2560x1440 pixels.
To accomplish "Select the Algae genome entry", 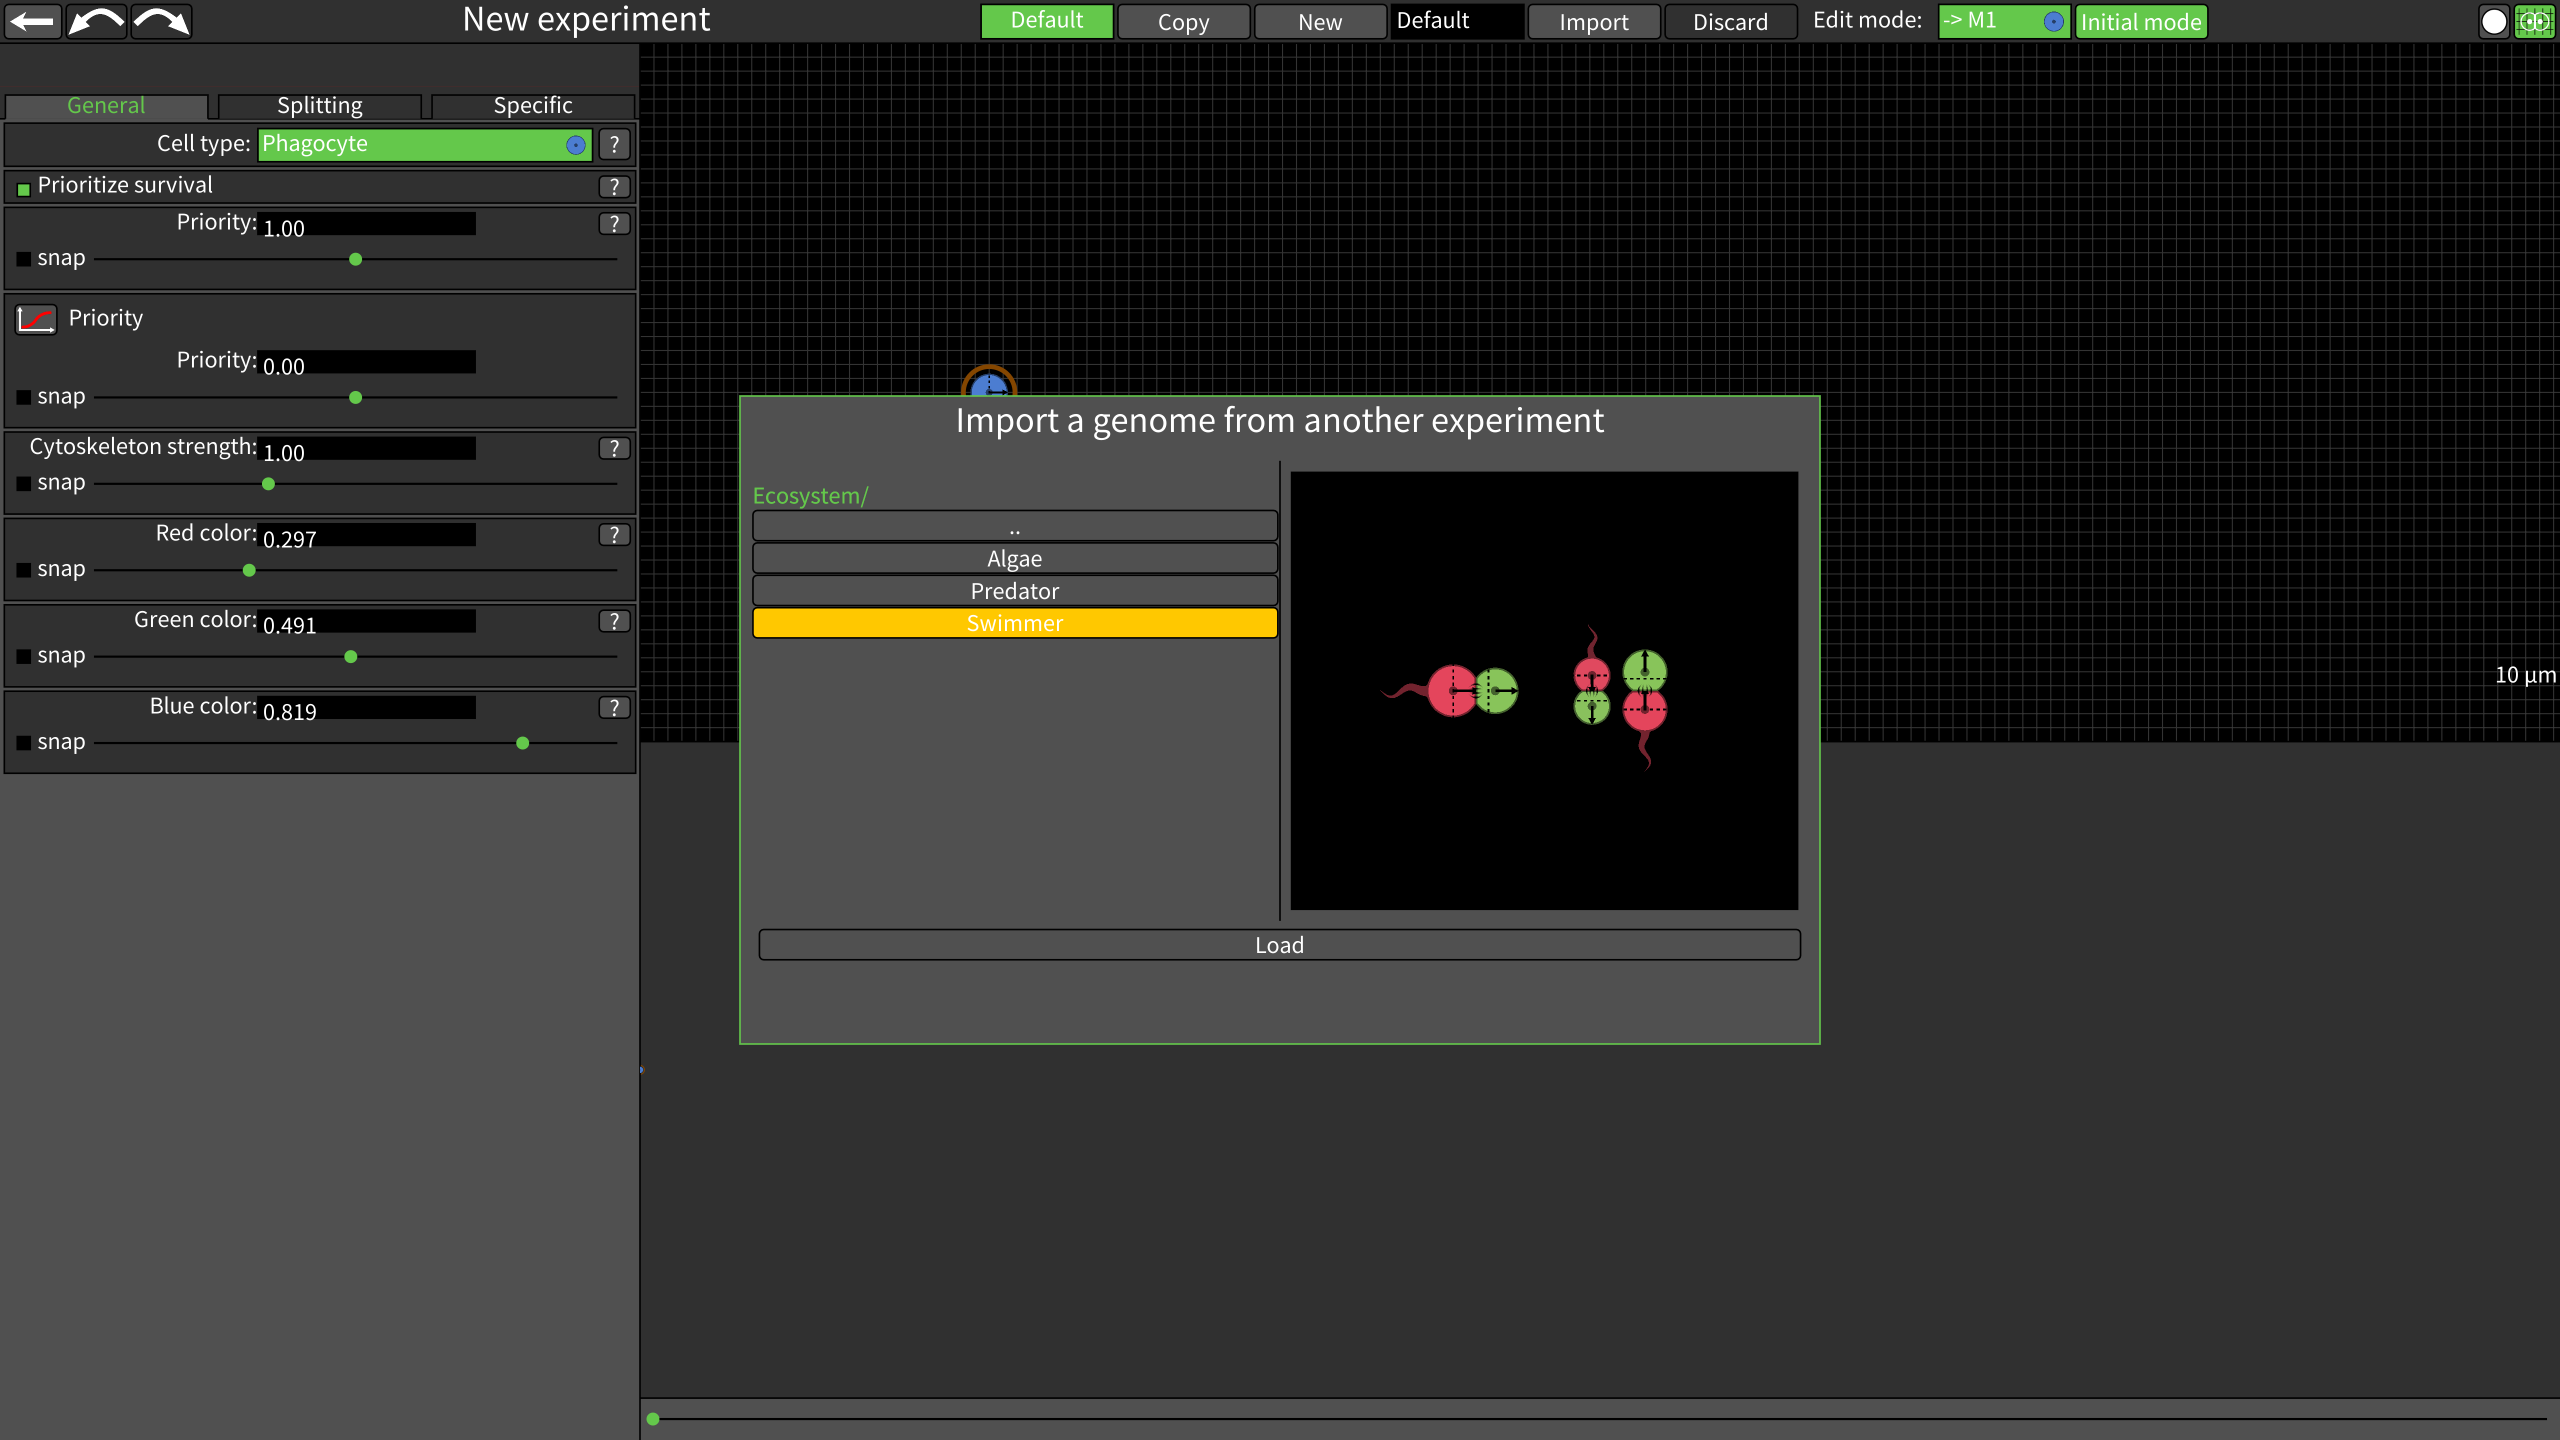I will pos(1015,558).
